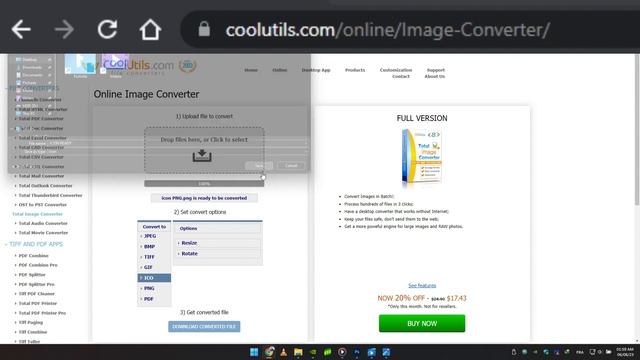Click the padlock site security icon
Viewport: 640px width, 360px height.
tap(204, 29)
